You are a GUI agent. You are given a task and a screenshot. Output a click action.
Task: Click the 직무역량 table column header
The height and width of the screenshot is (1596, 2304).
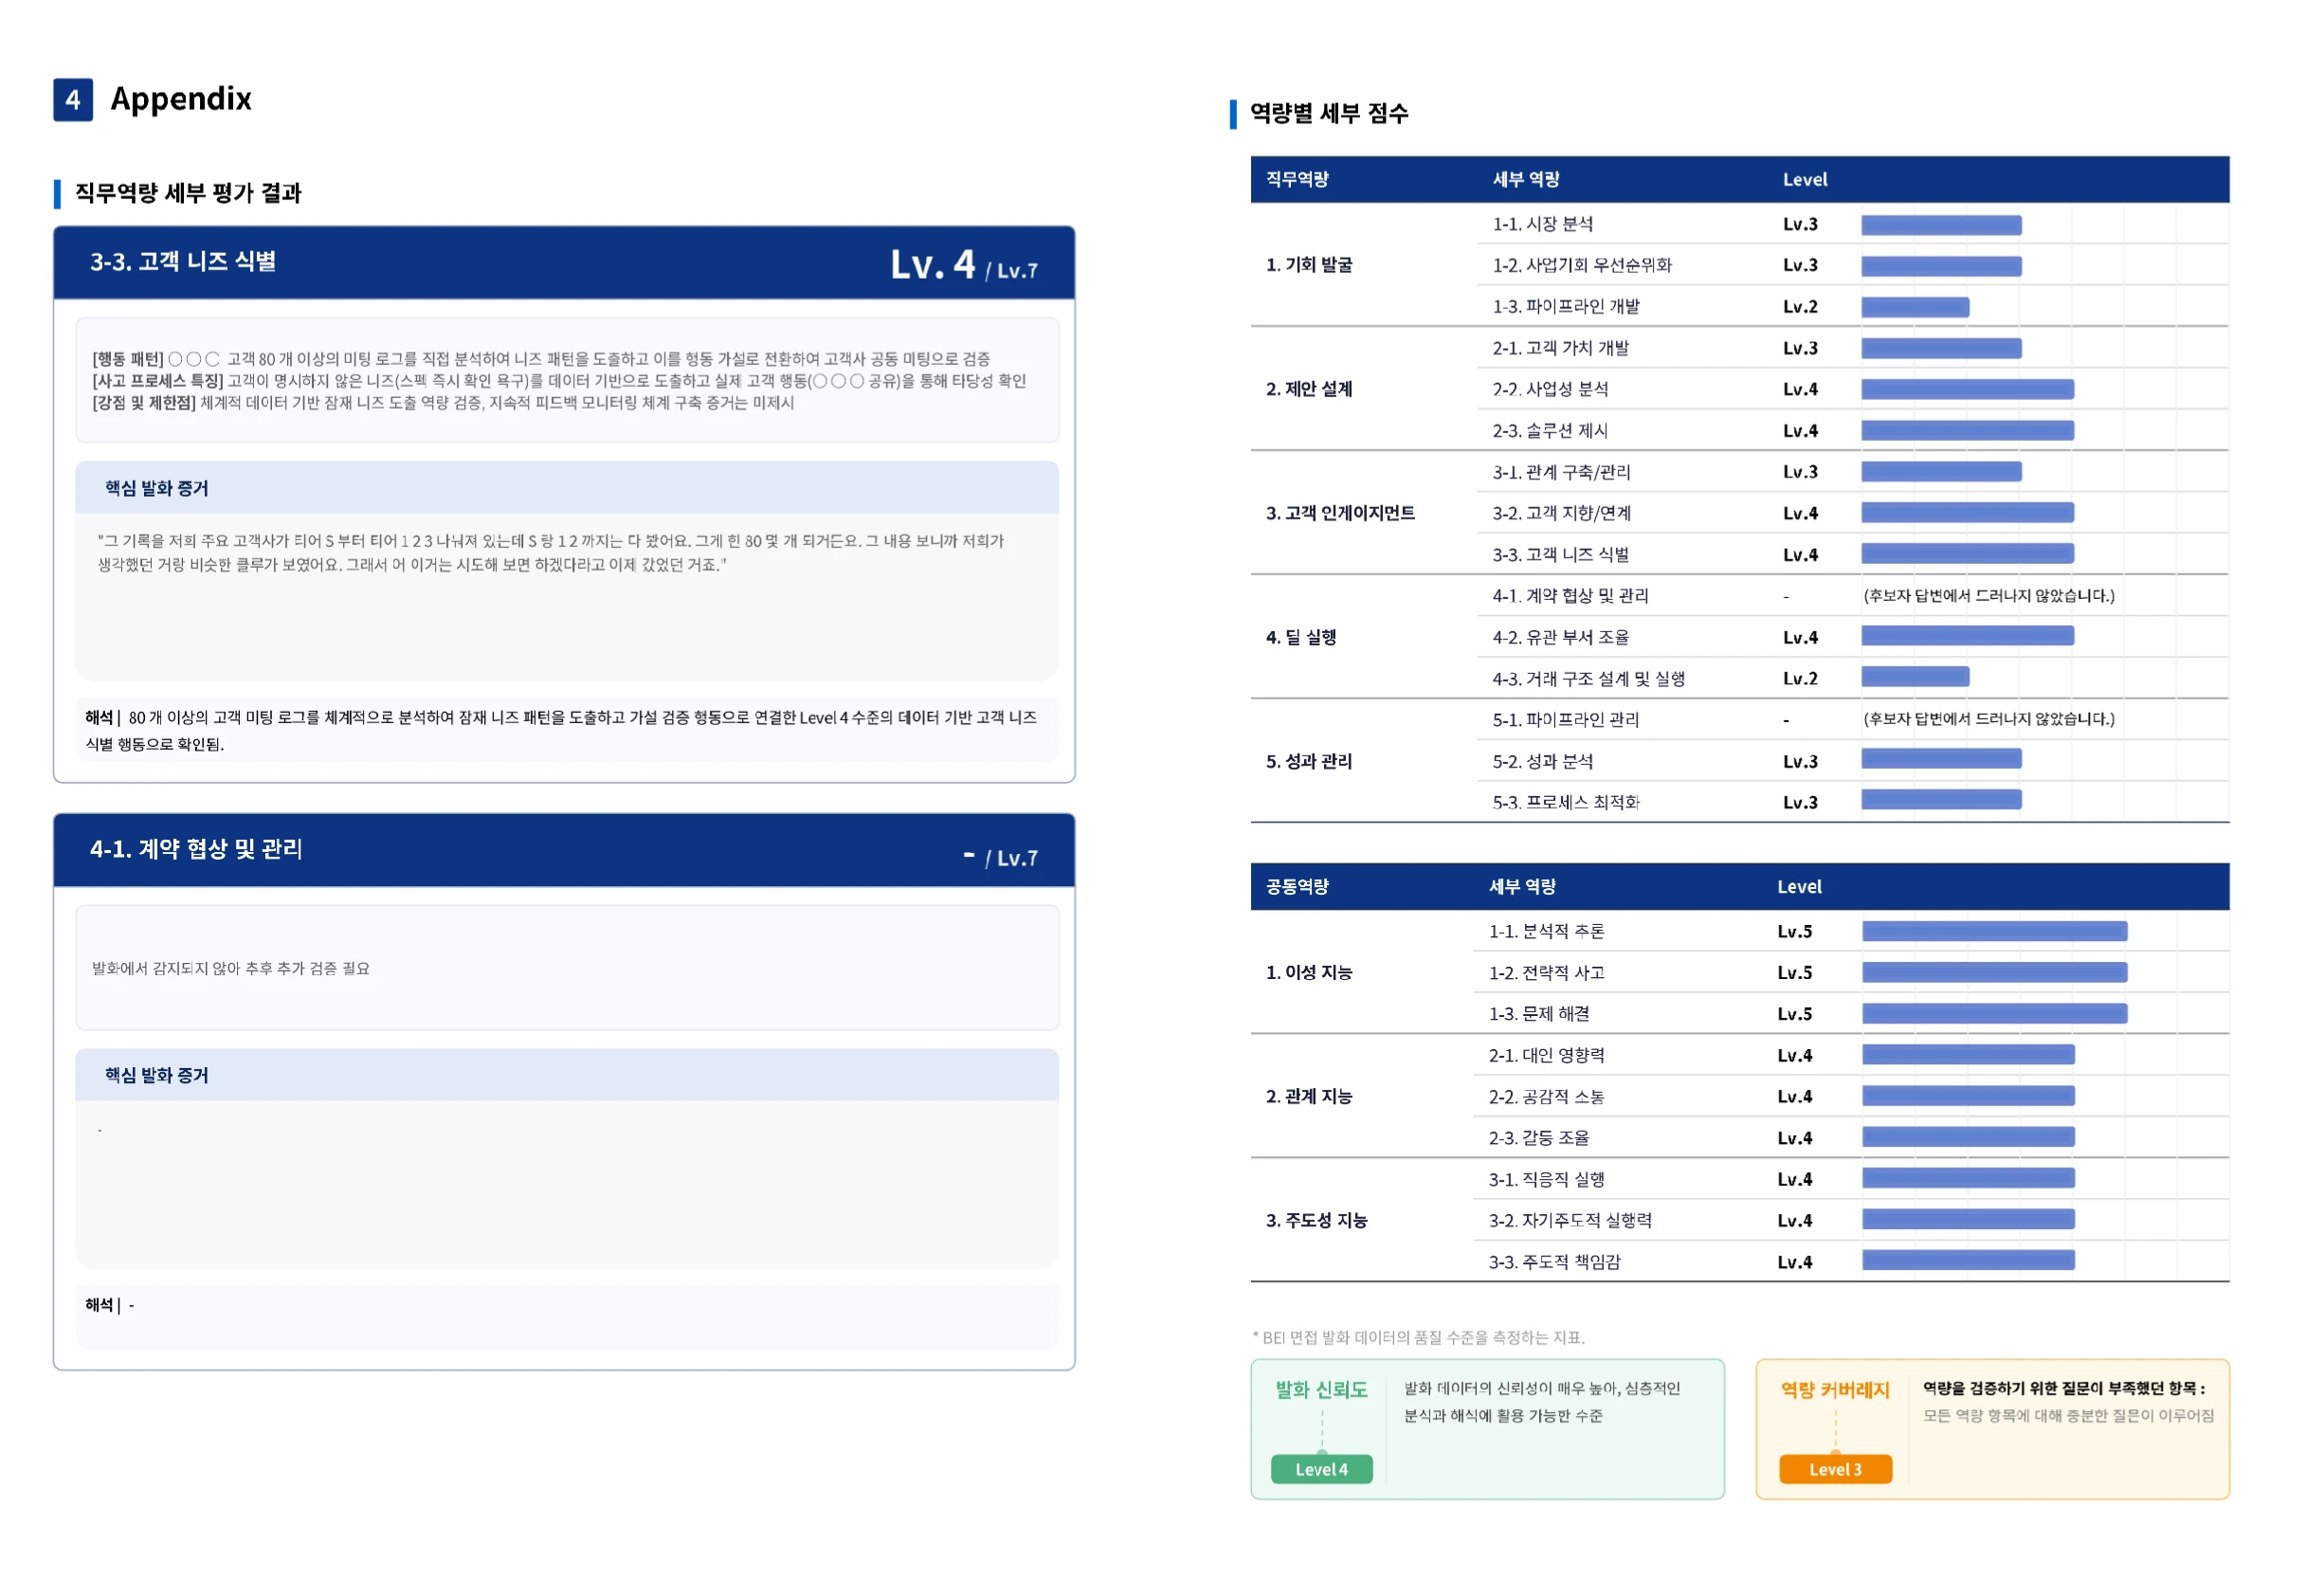pos(1297,180)
